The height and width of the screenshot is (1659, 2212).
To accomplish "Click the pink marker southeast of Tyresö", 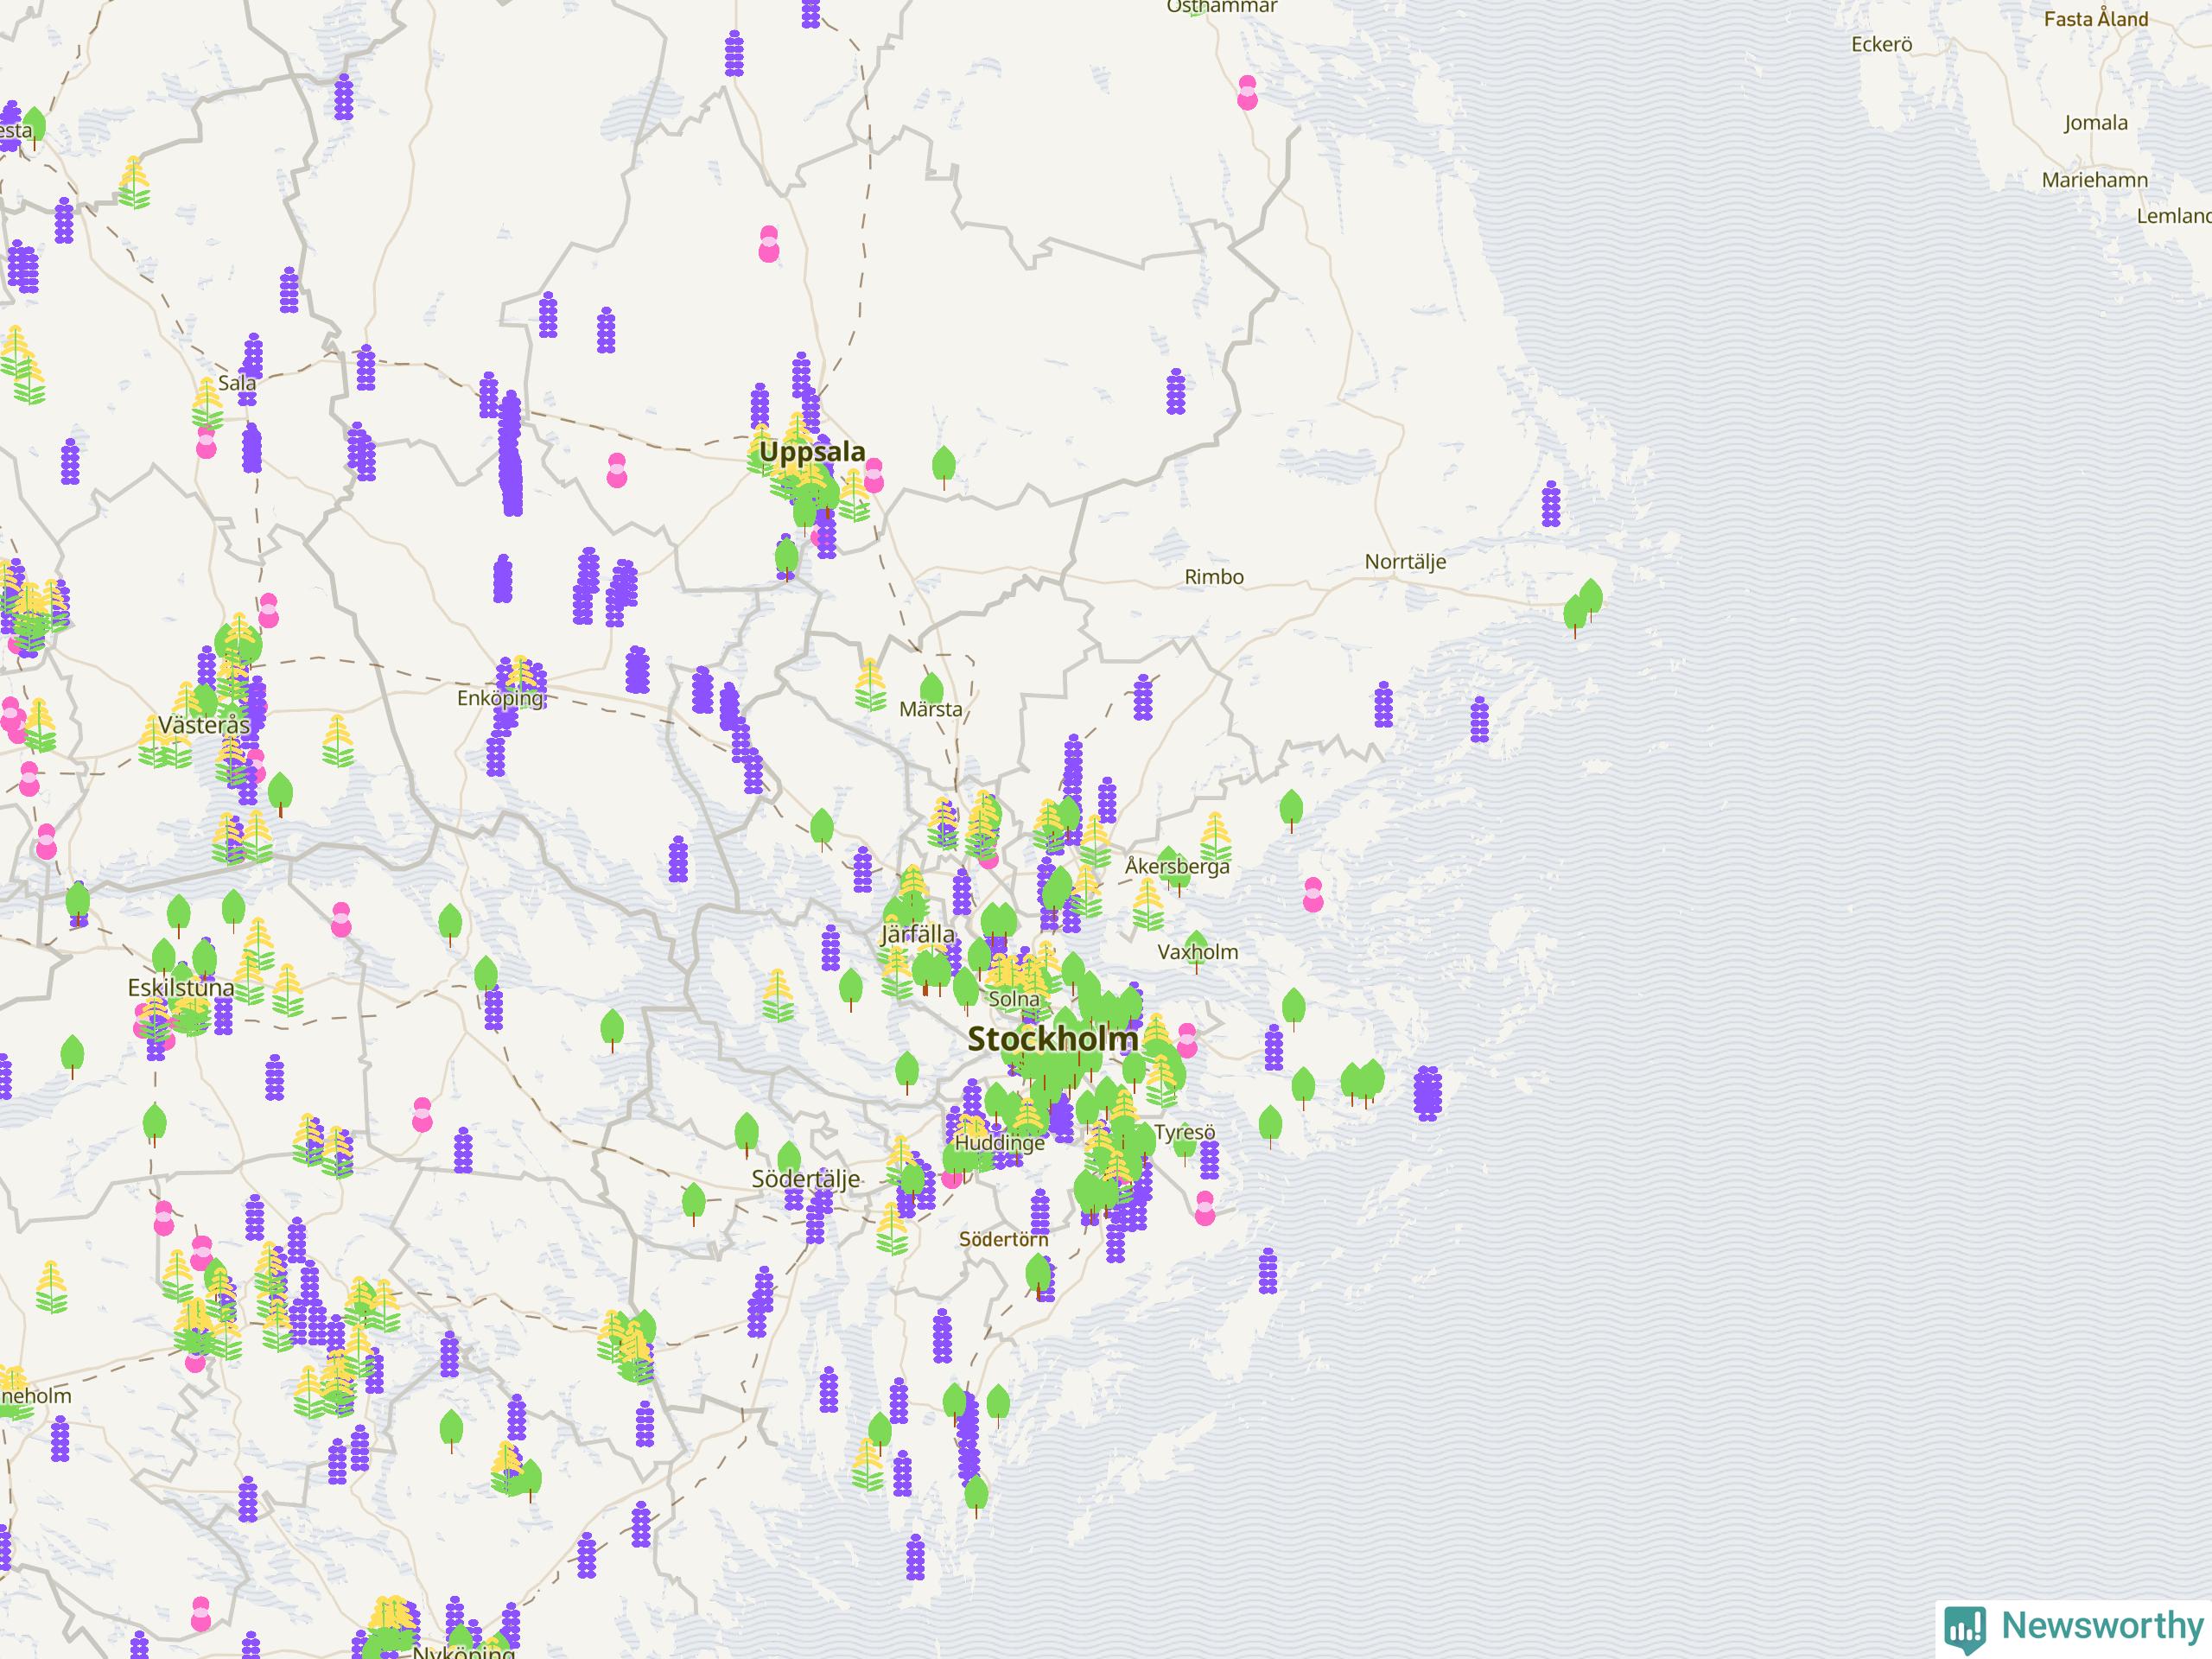I will (x=1205, y=1208).
